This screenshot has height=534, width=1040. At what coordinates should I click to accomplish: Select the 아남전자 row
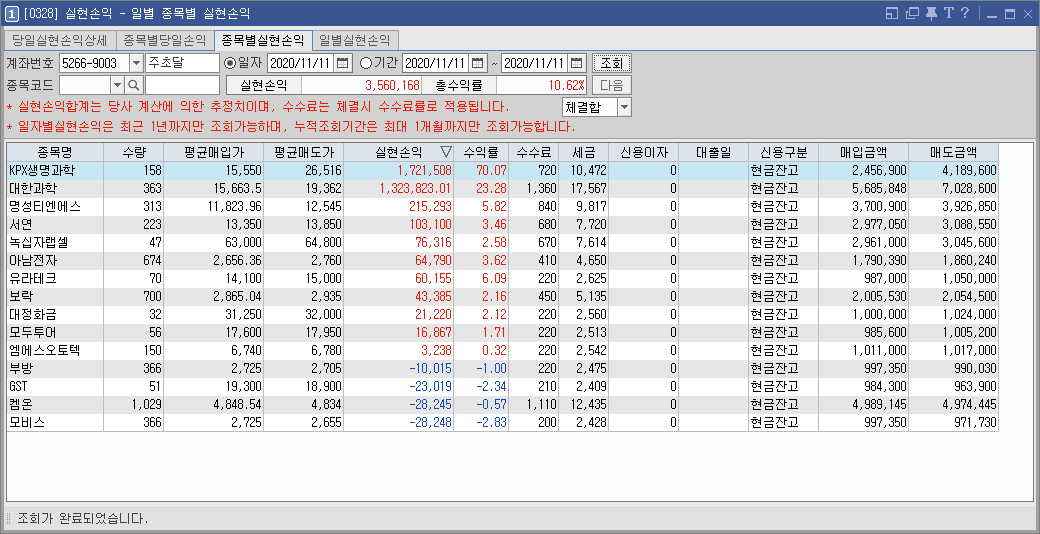pos(502,261)
